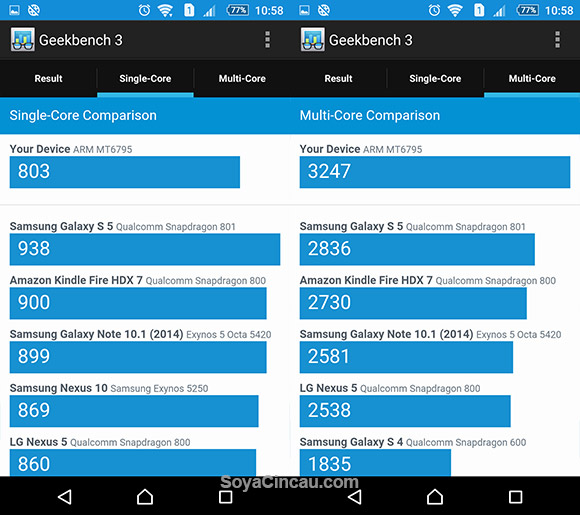Switch to Multi-Core tab on left screen

(x=242, y=78)
